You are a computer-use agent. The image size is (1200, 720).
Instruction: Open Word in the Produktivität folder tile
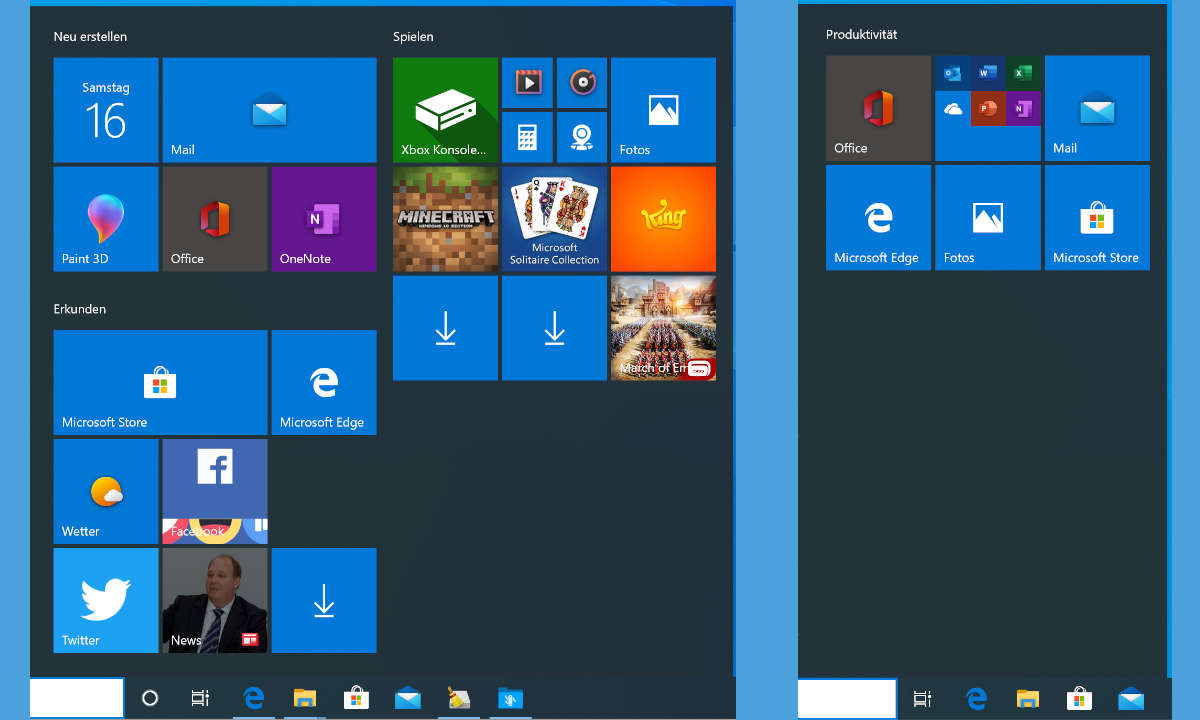989,73
